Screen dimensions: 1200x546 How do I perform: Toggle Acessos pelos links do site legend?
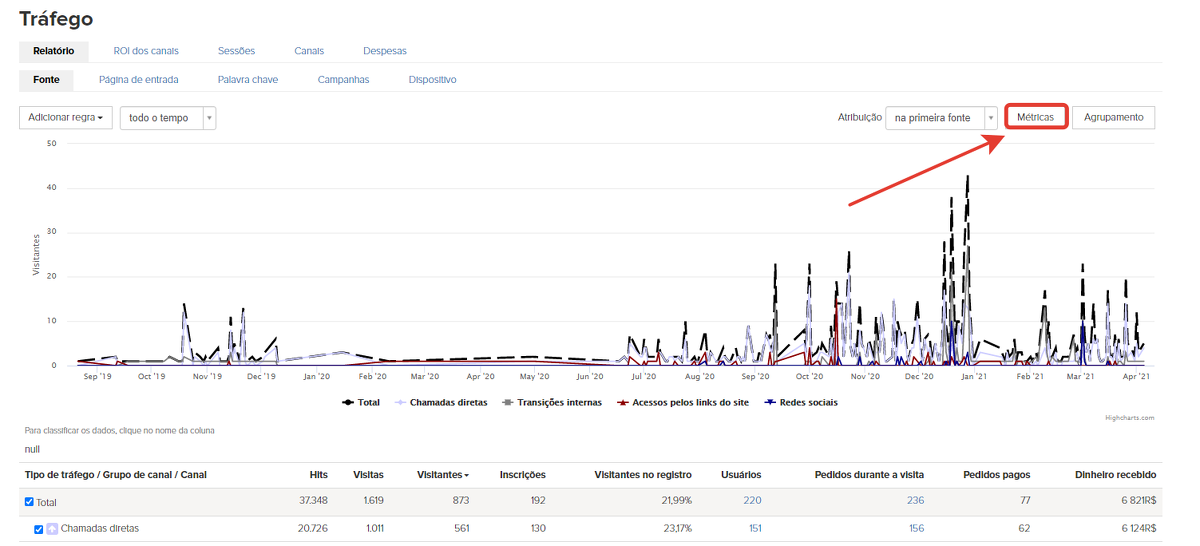click(683, 402)
